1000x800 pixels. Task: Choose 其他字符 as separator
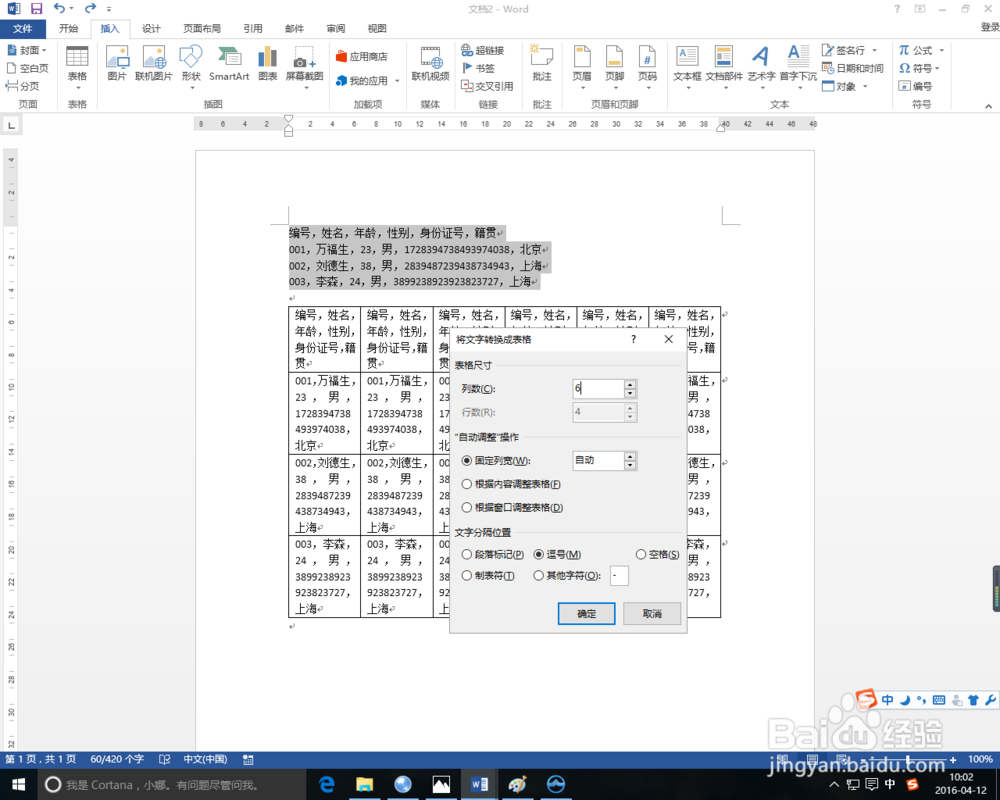coord(539,575)
